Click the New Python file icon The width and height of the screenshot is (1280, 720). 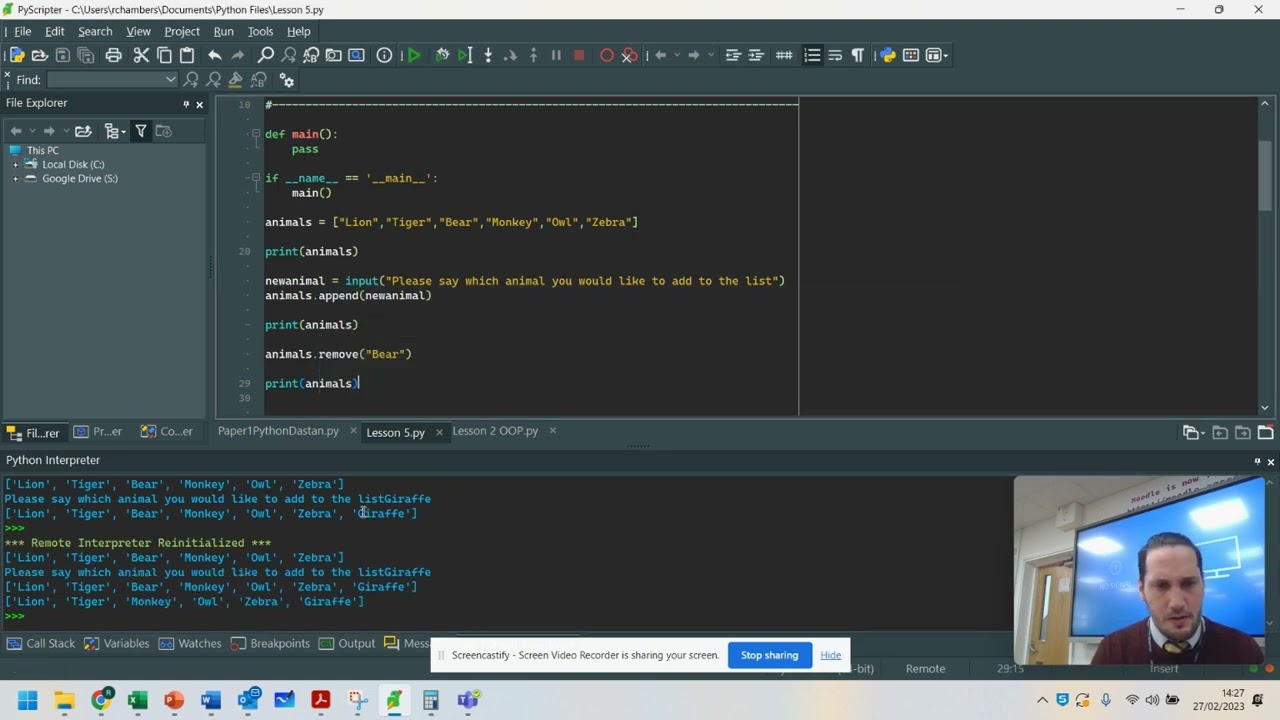(17, 55)
